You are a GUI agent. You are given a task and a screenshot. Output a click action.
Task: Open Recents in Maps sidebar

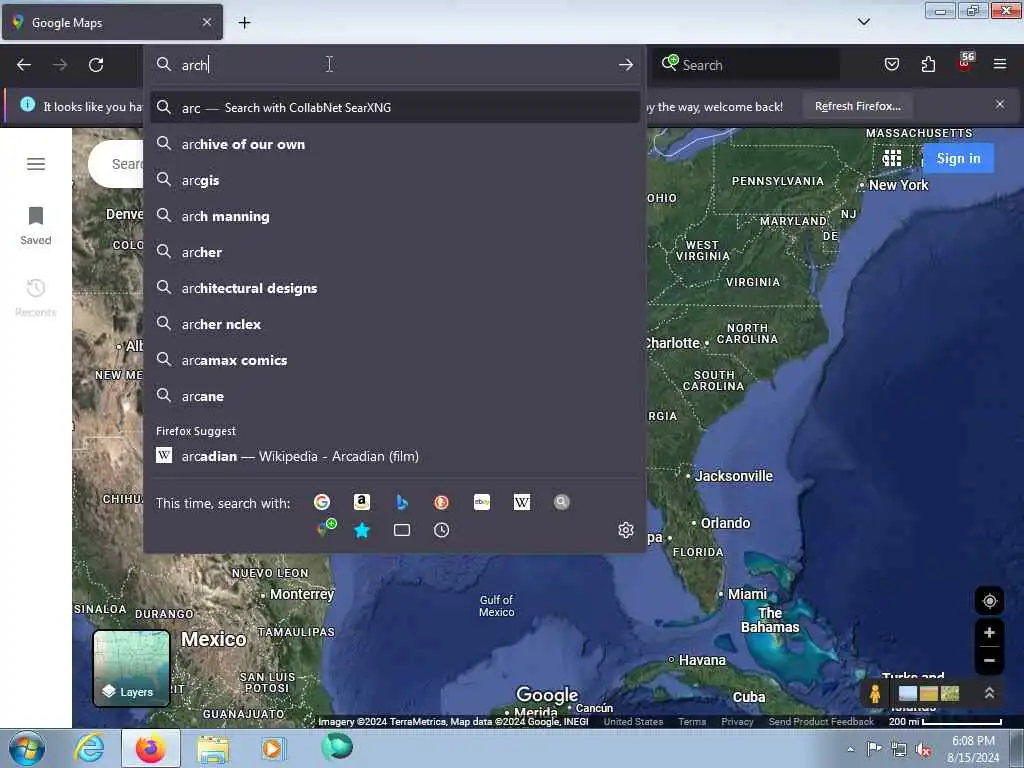point(36,298)
